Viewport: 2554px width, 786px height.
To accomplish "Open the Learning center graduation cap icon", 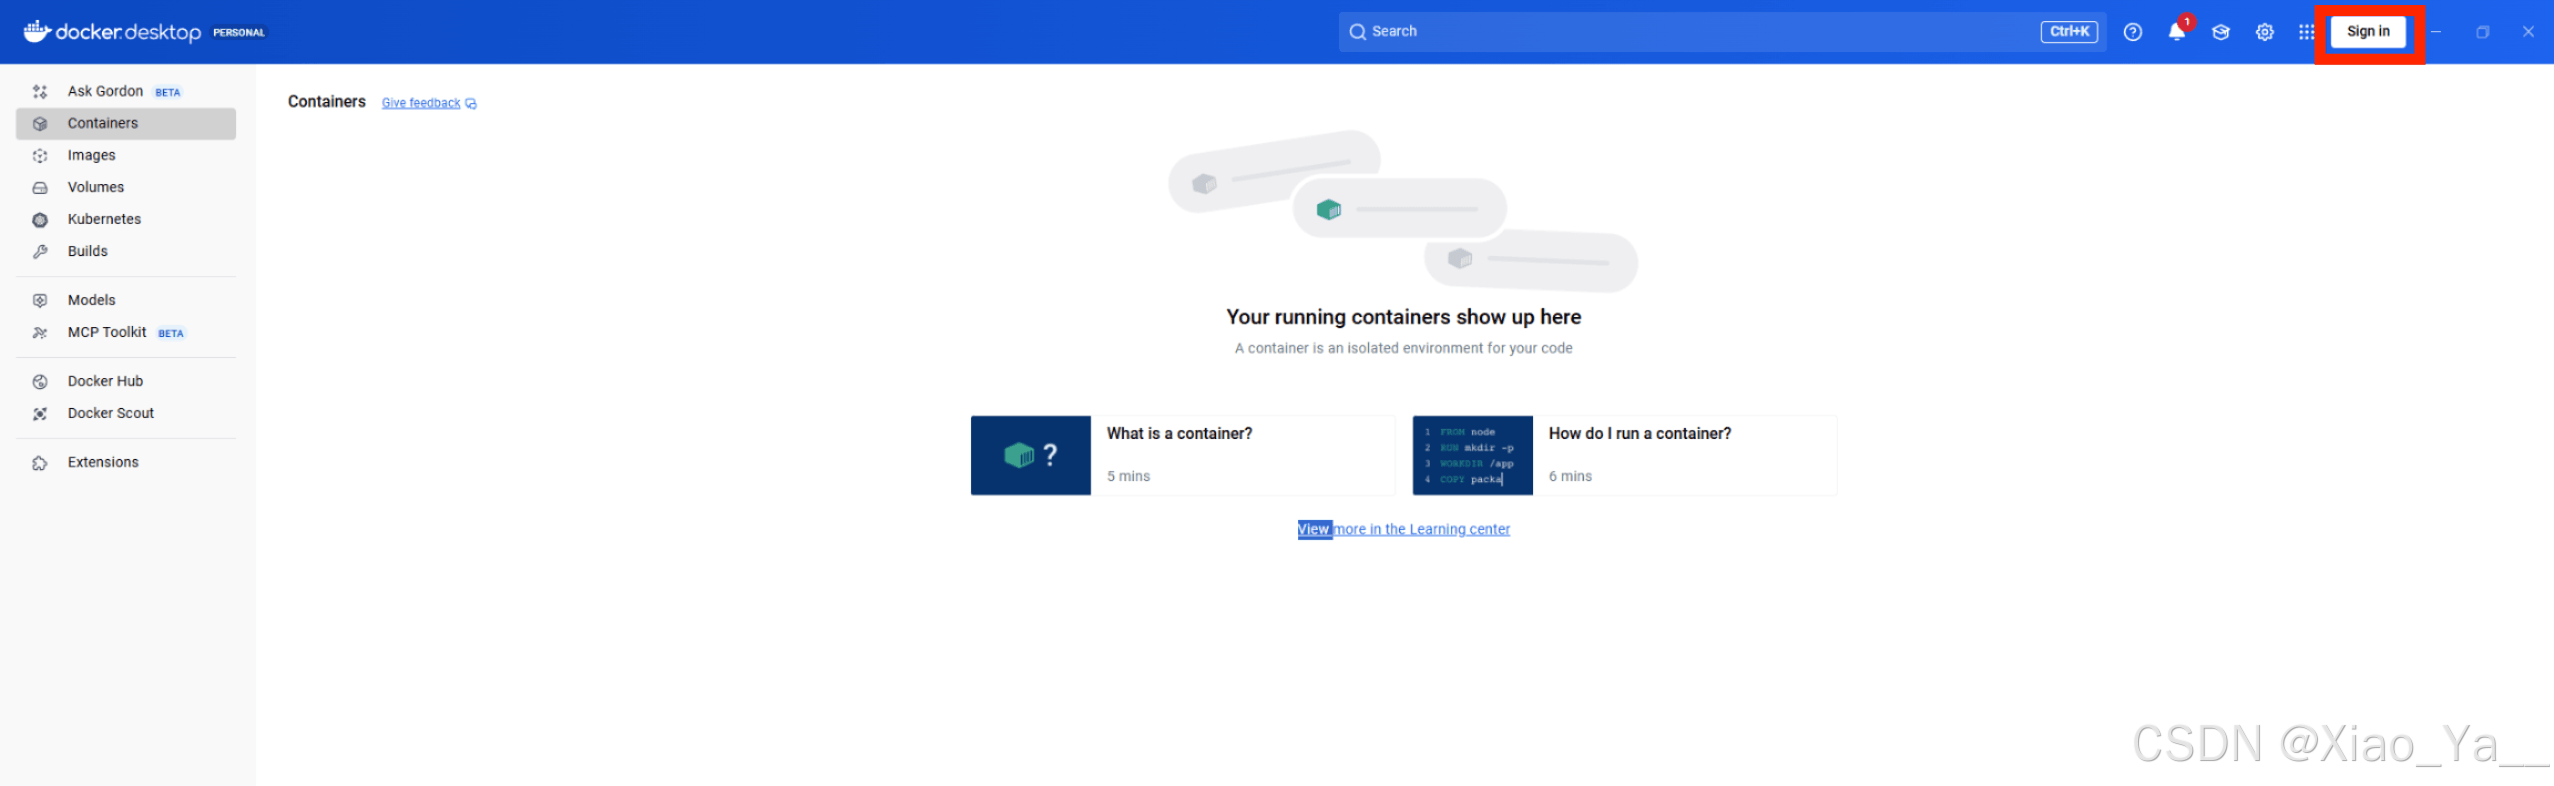I will pos(2221,32).
